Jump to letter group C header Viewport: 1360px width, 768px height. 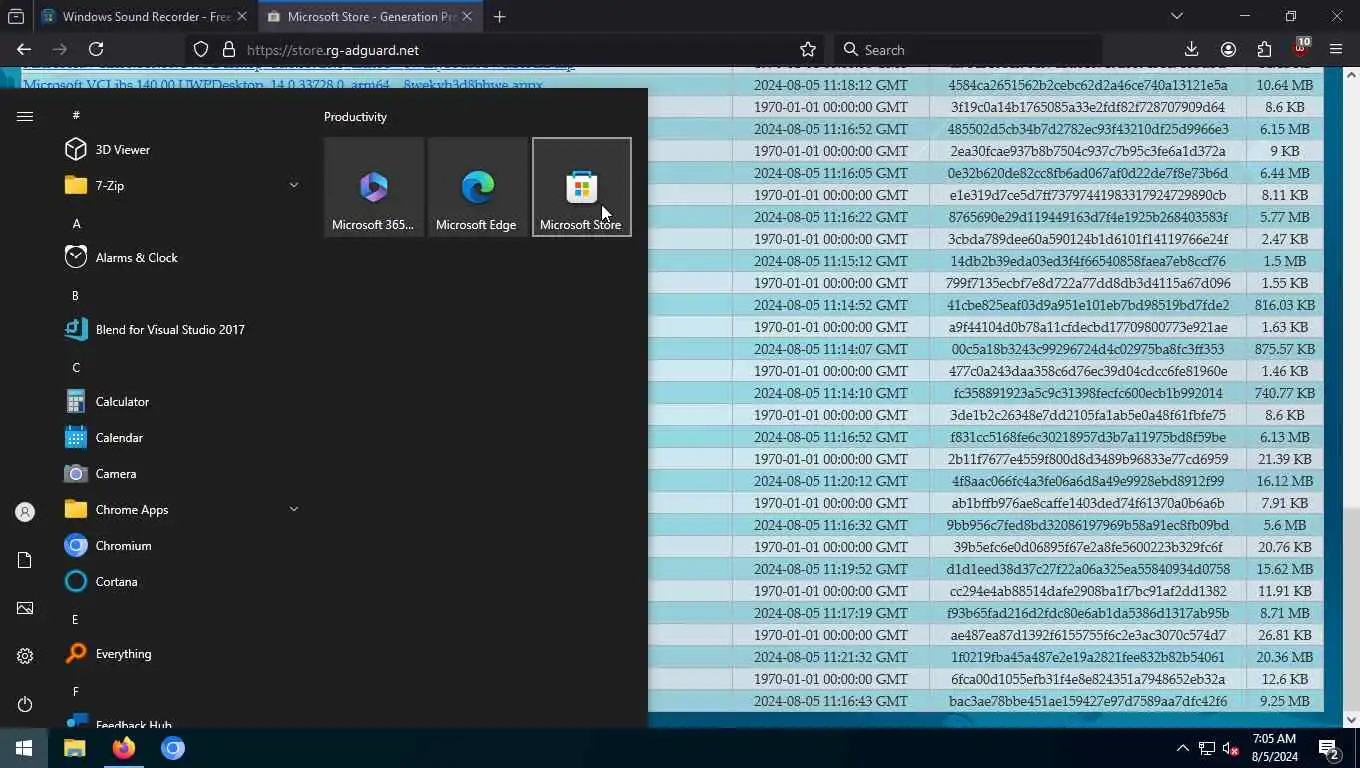tap(76, 368)
